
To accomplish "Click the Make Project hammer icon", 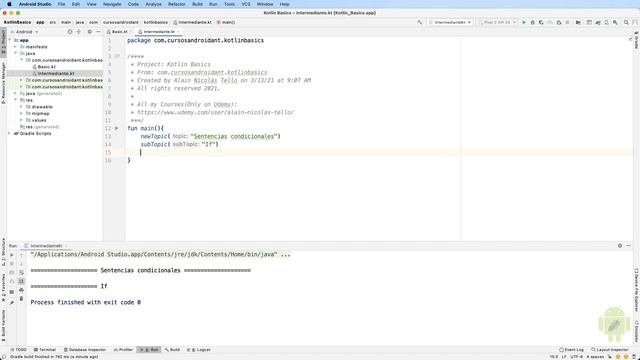I will coord(420,22).
